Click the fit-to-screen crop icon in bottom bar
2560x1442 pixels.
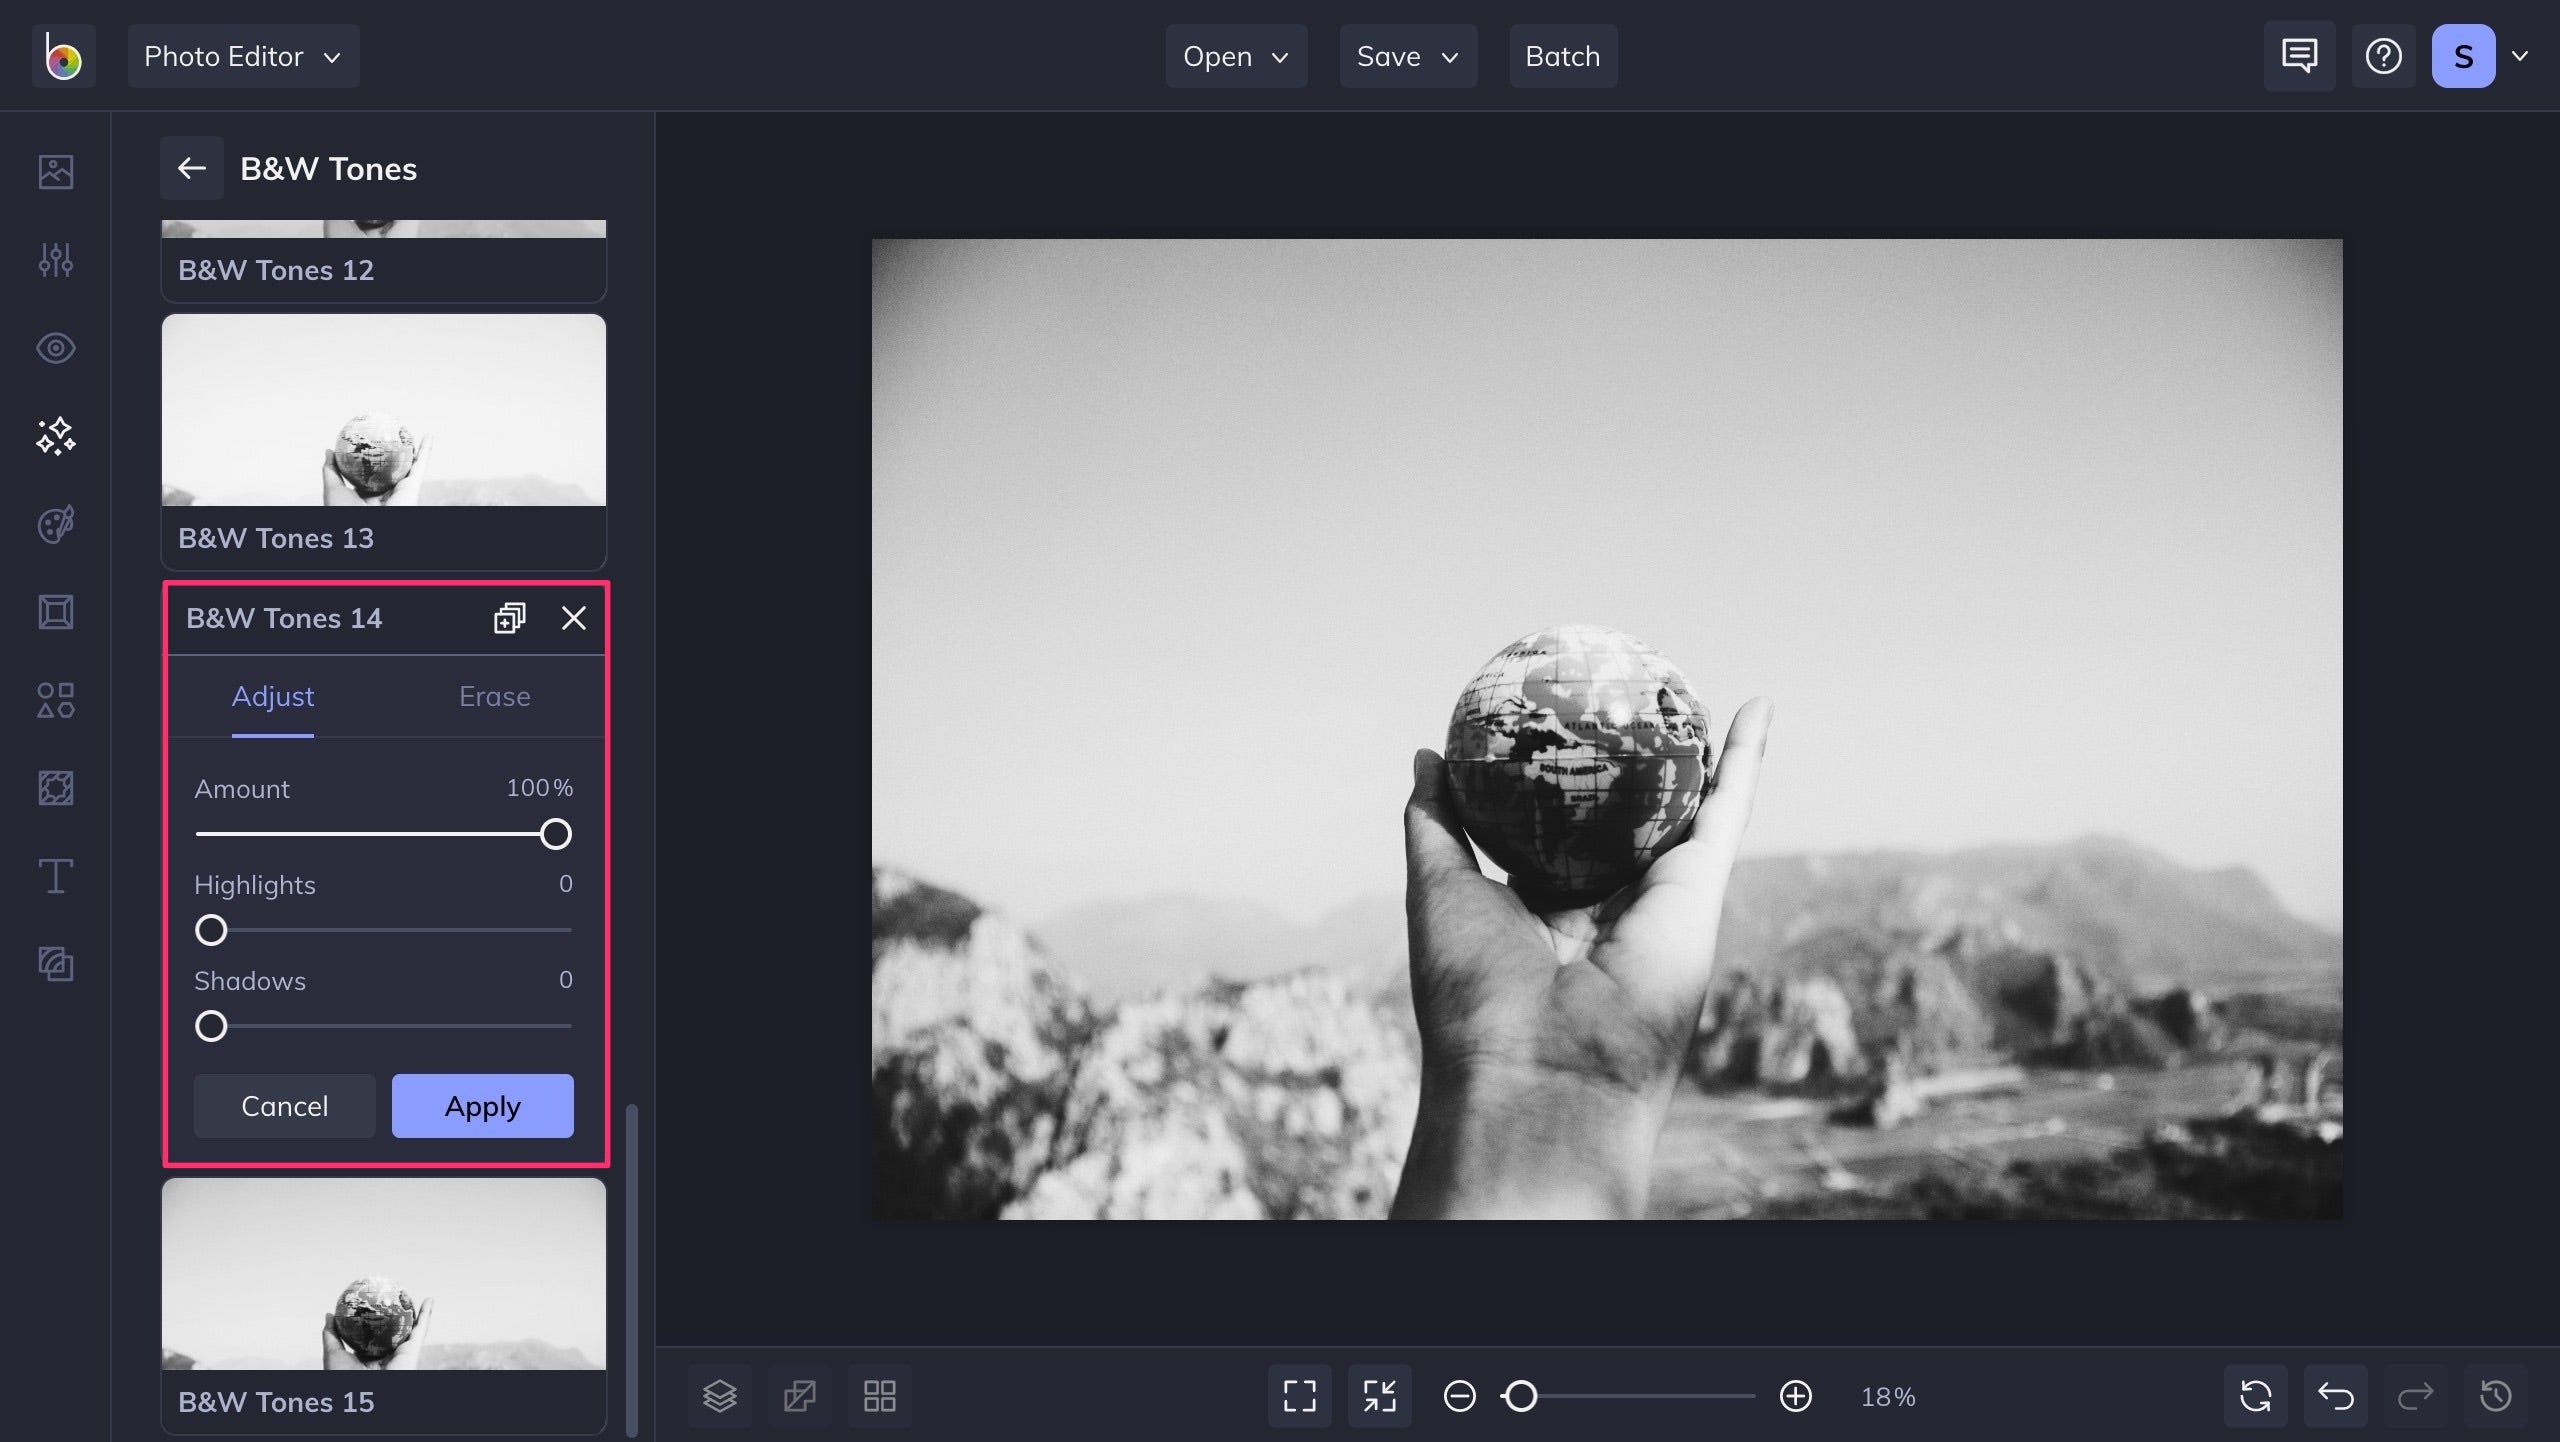1378,1395
